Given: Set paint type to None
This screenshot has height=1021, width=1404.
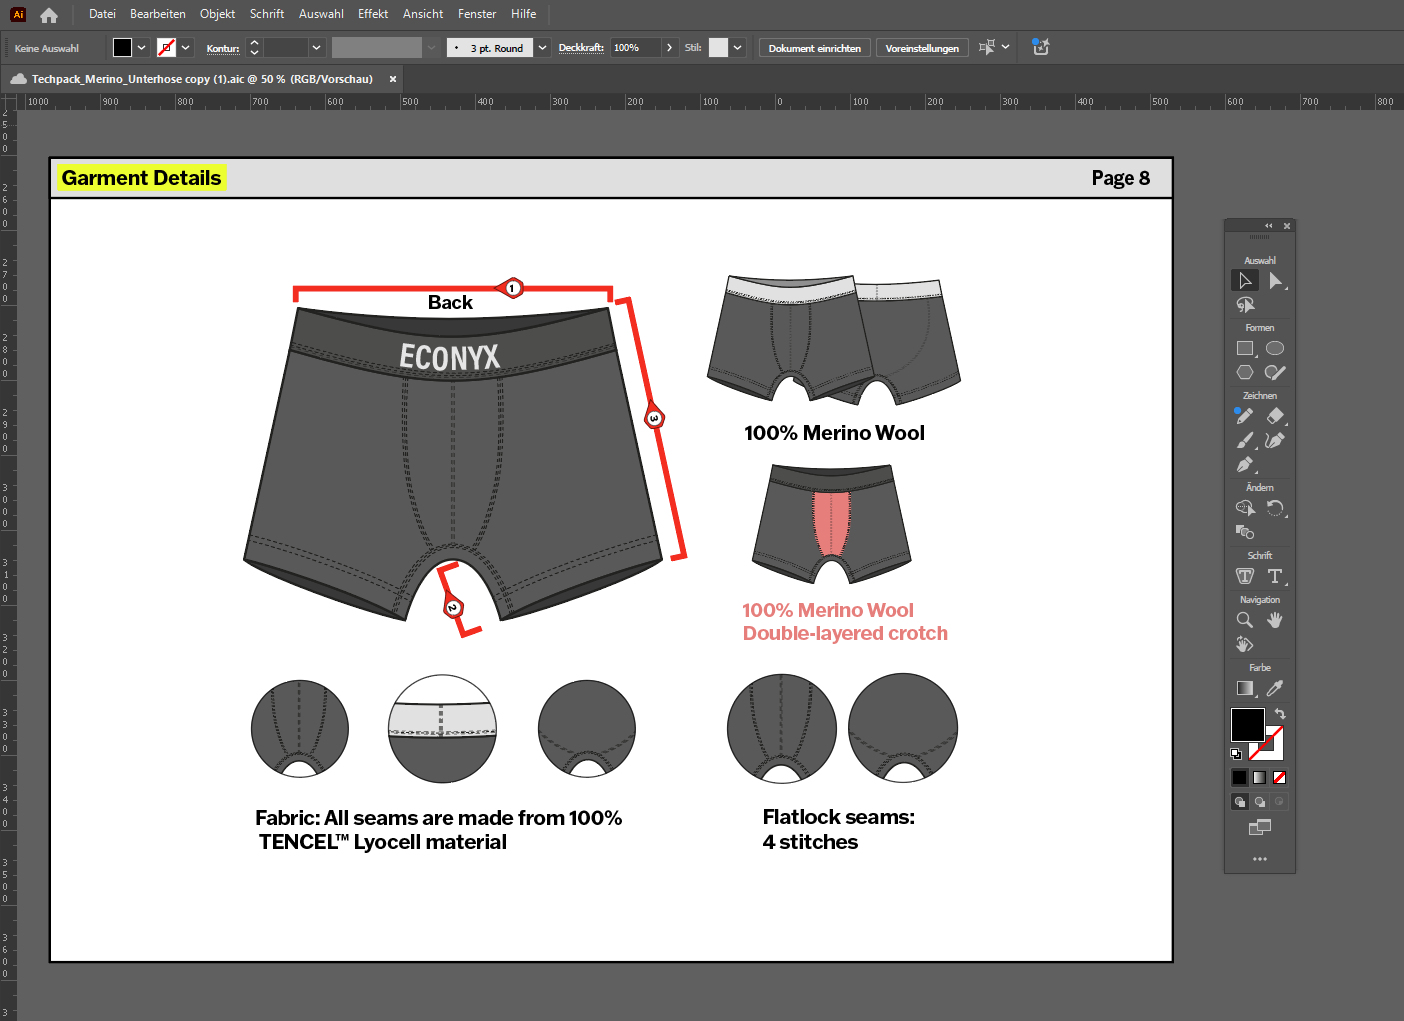Looking at the screenshot, I should point(1279,777).
